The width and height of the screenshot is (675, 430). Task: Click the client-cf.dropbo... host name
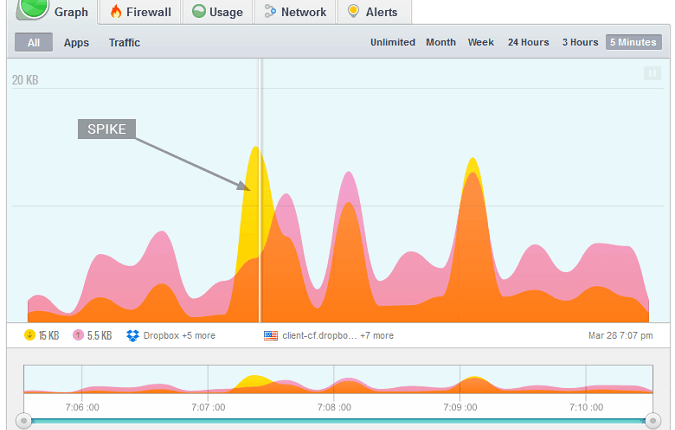click(x=319, y=336)
